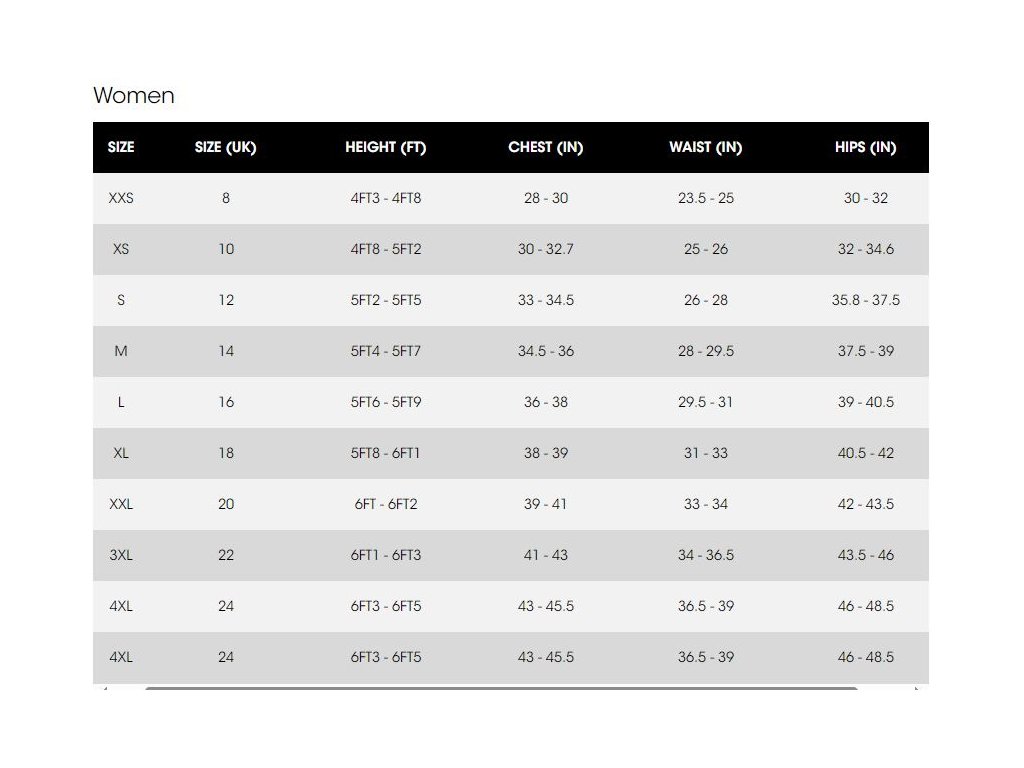1024x768 pixels.
Task: Click the horizontal scrollbar thumb under the table
Action: (500, 688)
